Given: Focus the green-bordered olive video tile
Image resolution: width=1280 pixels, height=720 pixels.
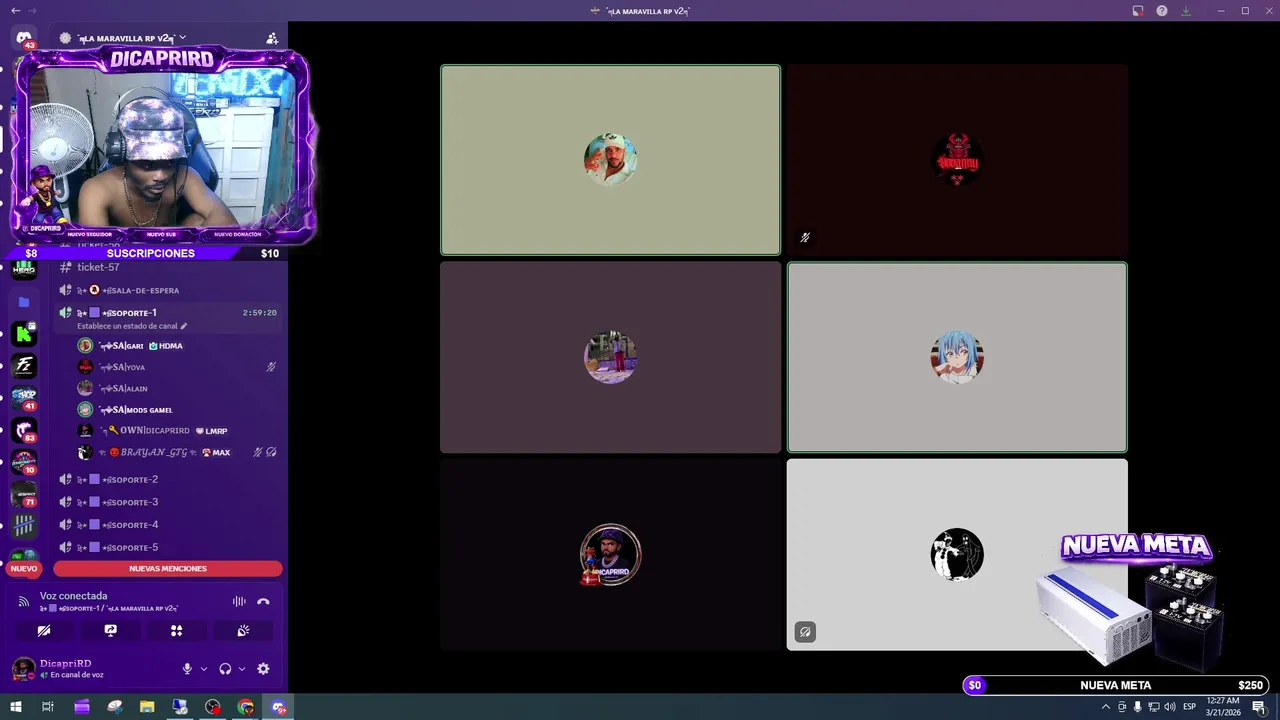Looking at the screenshot, I should click(x=610, y=160).
